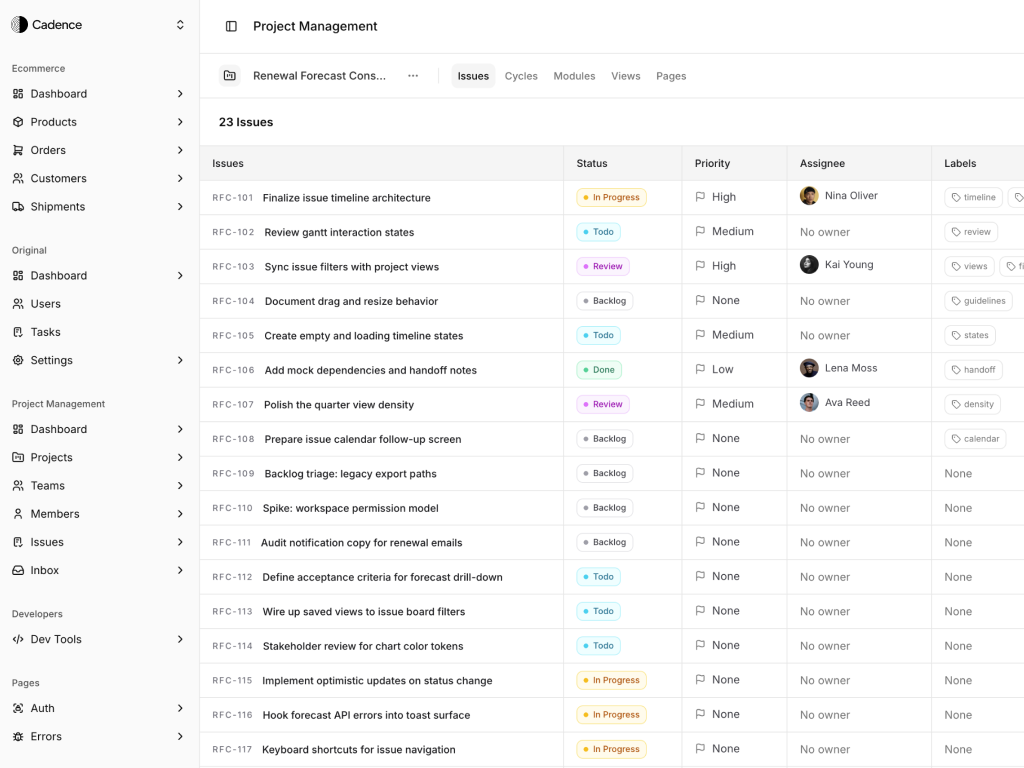Click the priority flag icon for RFC-106

[700, 369]
